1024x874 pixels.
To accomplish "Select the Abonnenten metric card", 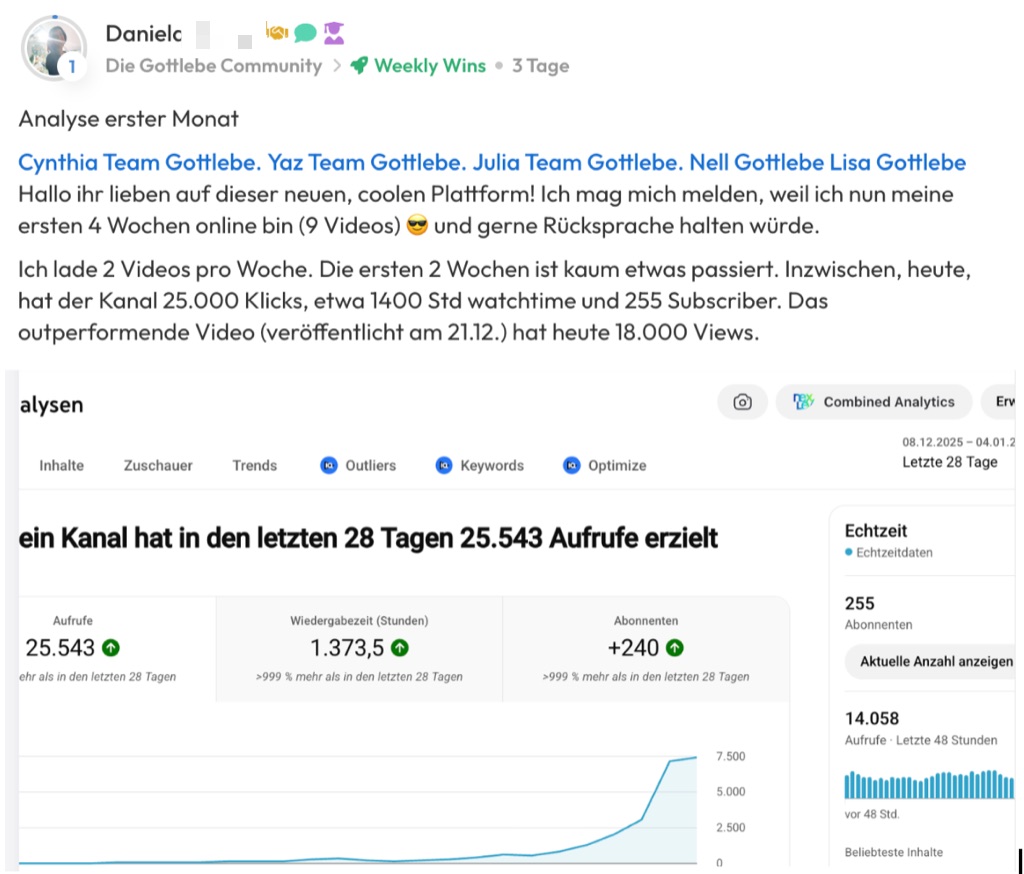I will click(646, 648).
